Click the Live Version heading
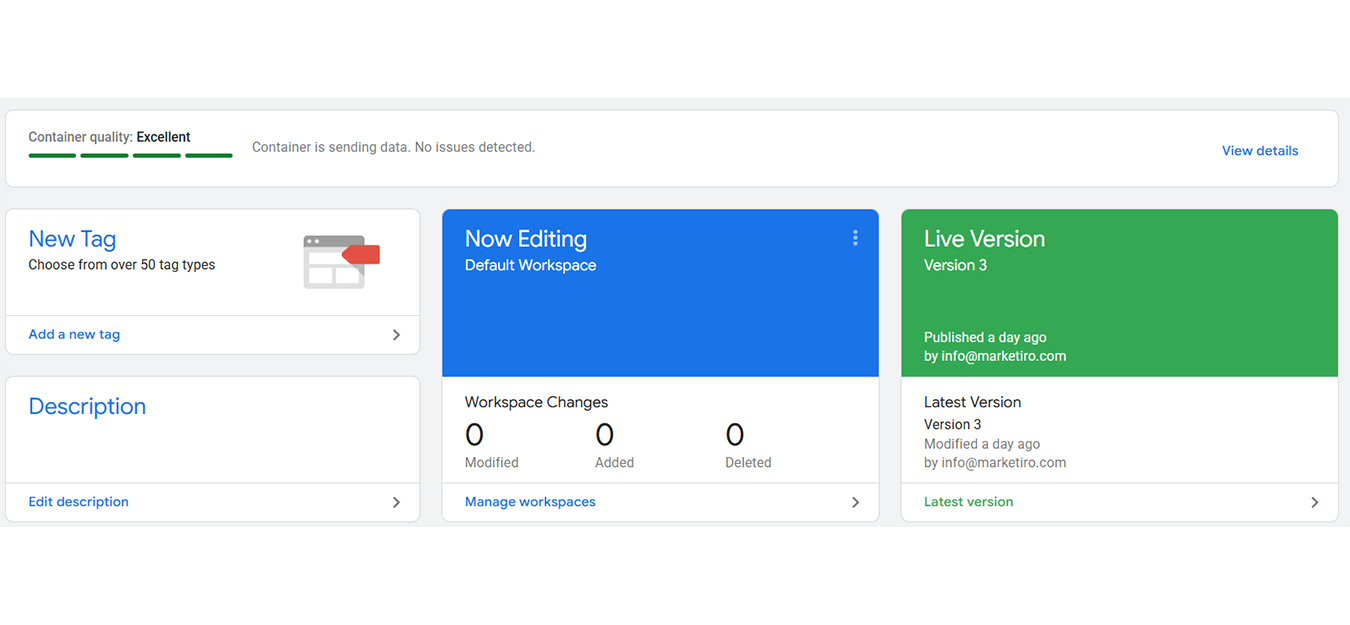This screenshot has height=625, width=1350. [x=984, y=239]
